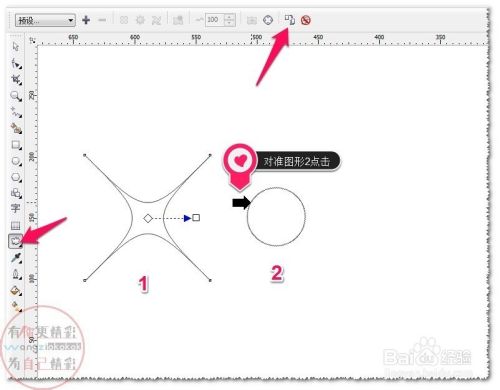This screenshot has height=390, width=500.
Task: Click the circle object labeled 2
Action: coord(276,217)
